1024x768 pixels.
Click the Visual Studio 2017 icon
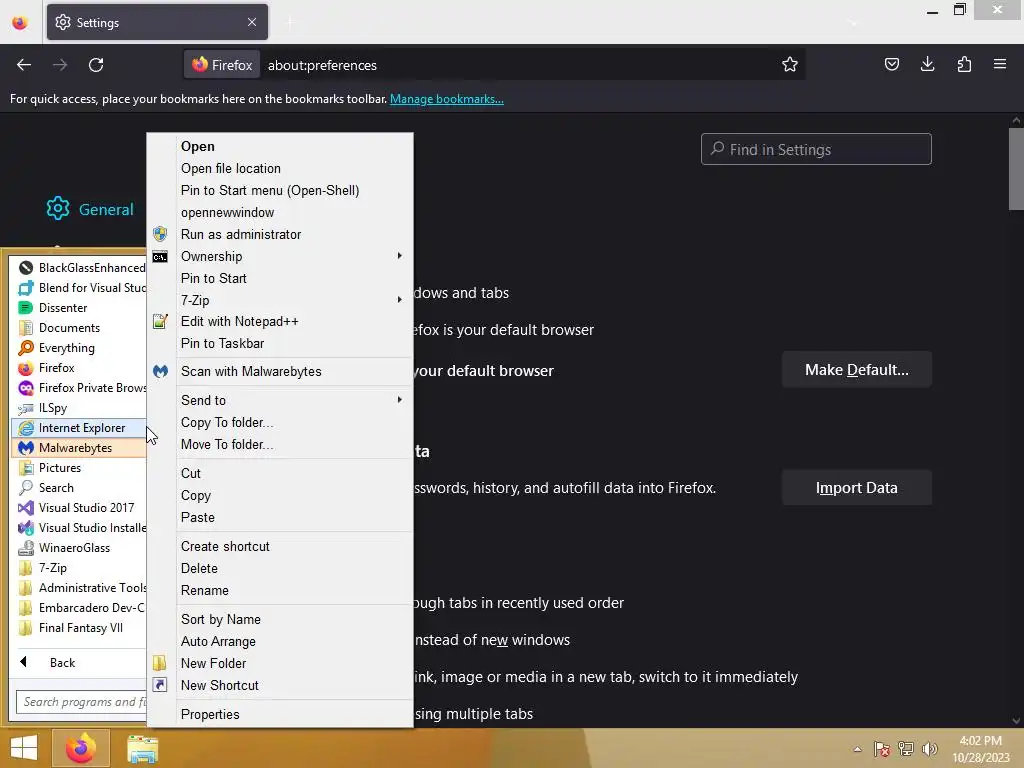(25, 507)
